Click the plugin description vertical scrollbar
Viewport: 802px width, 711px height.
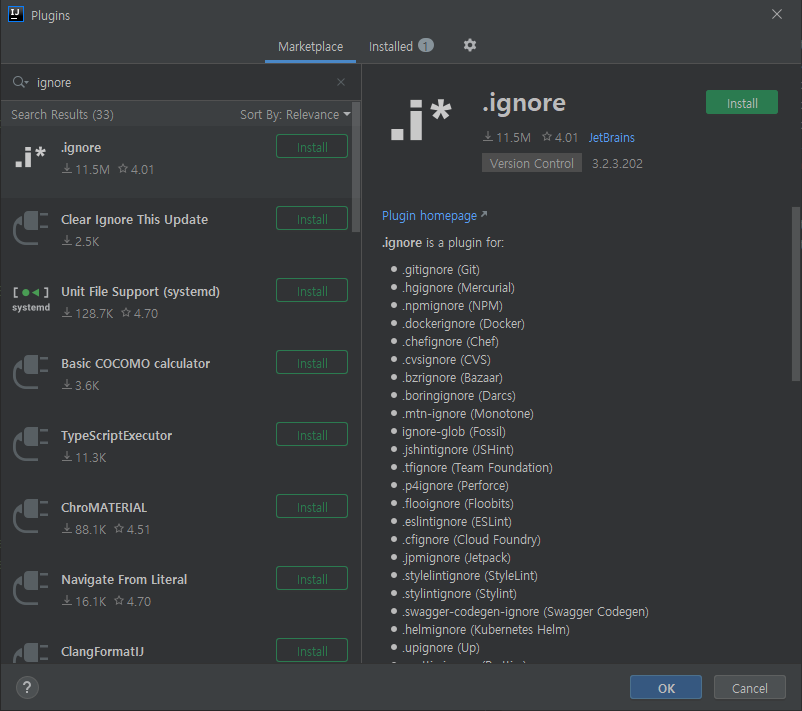795,294
